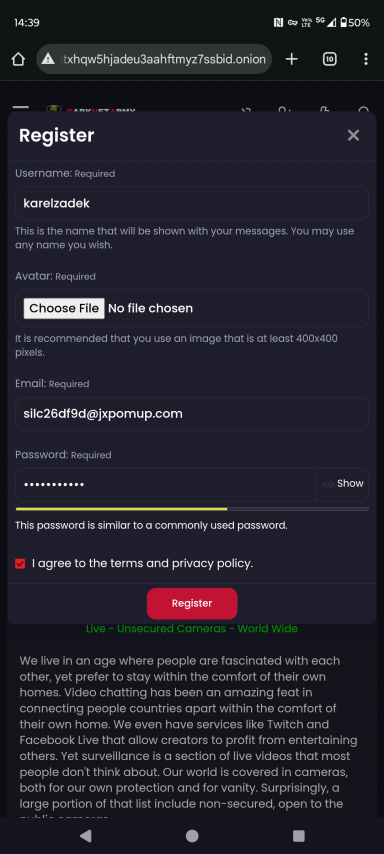384x854 pixels.
Task: Tap the onion address in URL bar
Action: (163, 59)
